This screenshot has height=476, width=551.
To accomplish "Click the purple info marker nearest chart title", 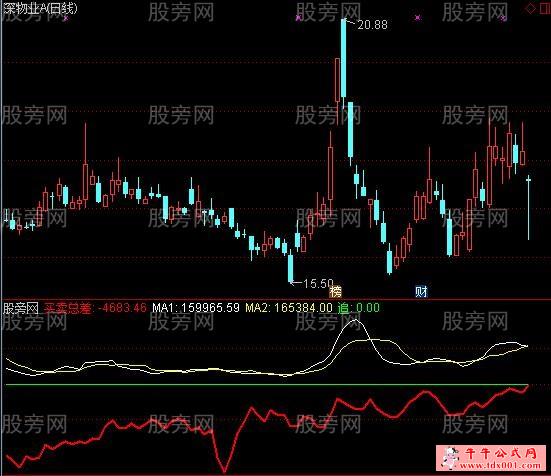I will coord(65,18).
